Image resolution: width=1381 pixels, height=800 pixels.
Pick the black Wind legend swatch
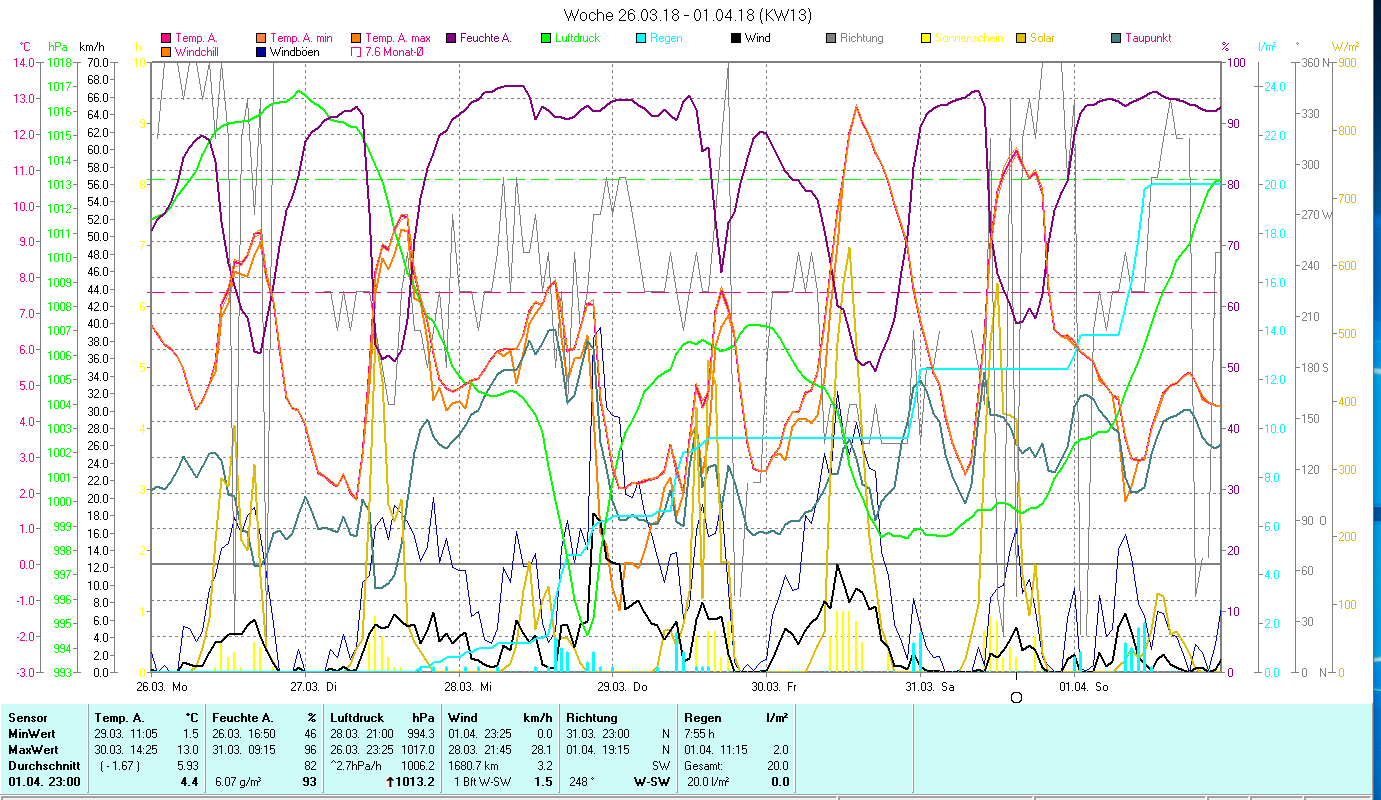tap(736, 38)
